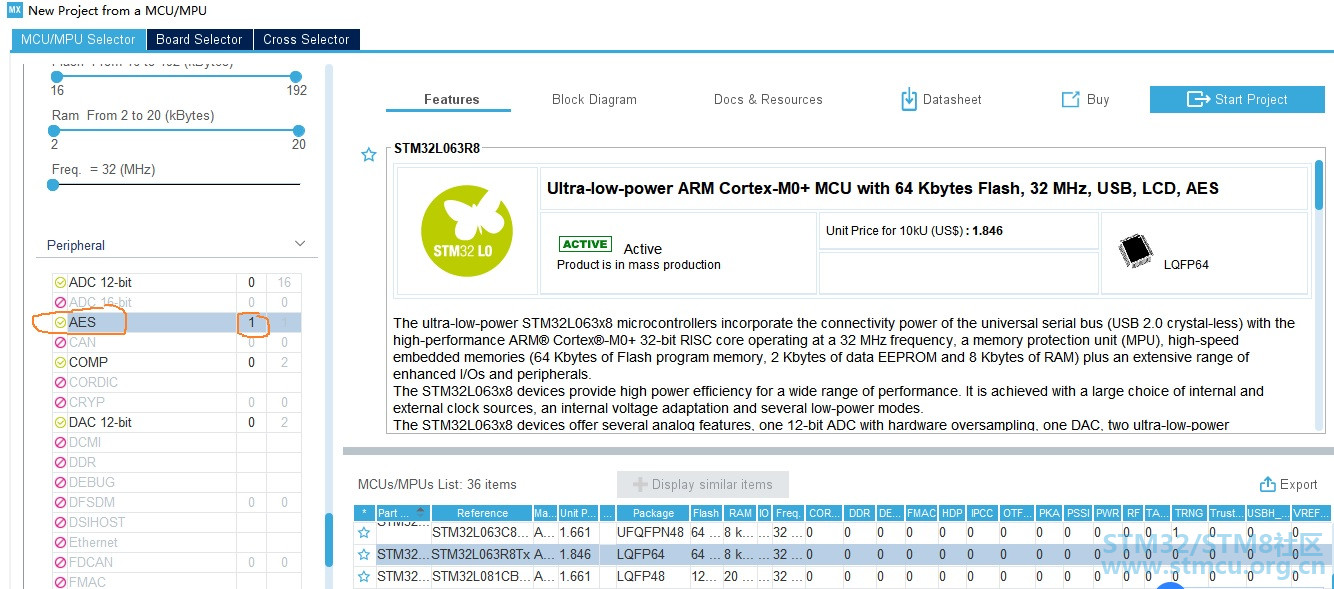Click the ADC 12-bit minimum value field
Screen dimensions: 1334x589
[252, 282]
